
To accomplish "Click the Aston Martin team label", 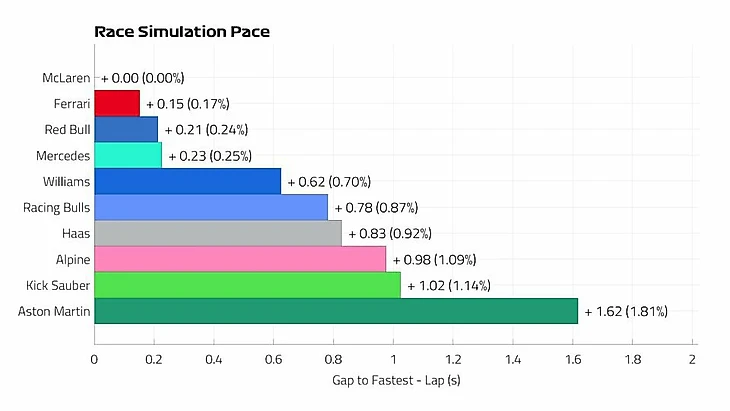I will point(55,311).
